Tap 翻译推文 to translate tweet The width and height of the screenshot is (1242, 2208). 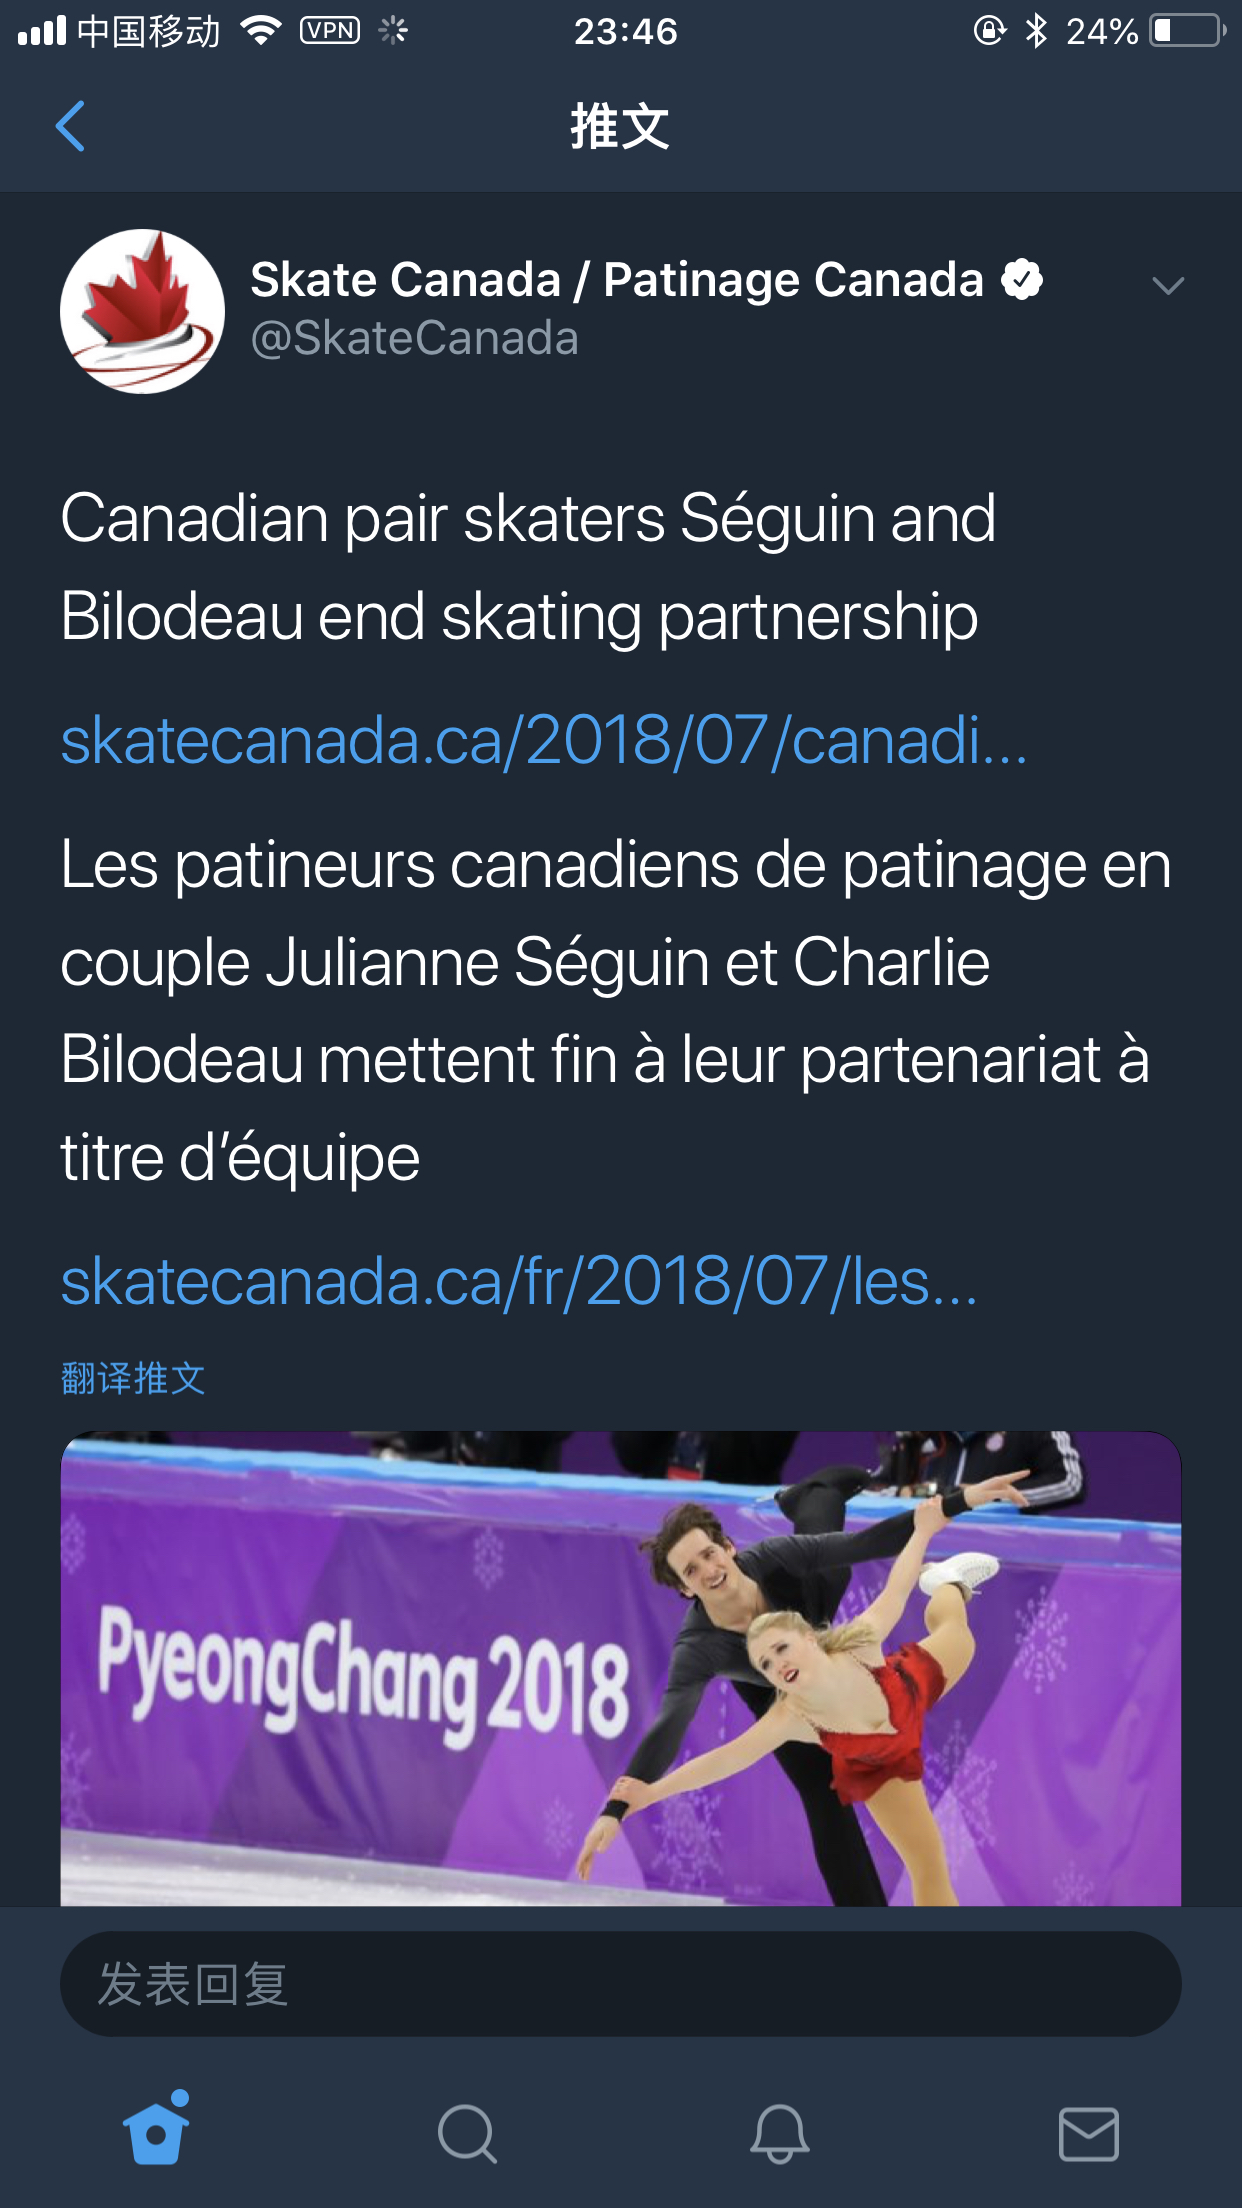point(133,1379)
